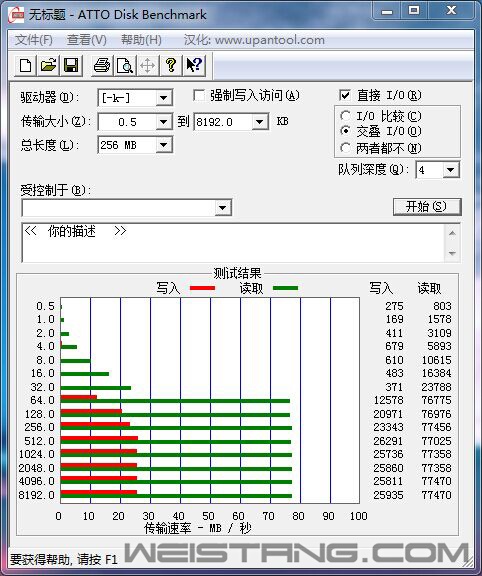The image size is (482, 576).
Task: Click the description box scrollbar down arrow
Action: (452, 253)
